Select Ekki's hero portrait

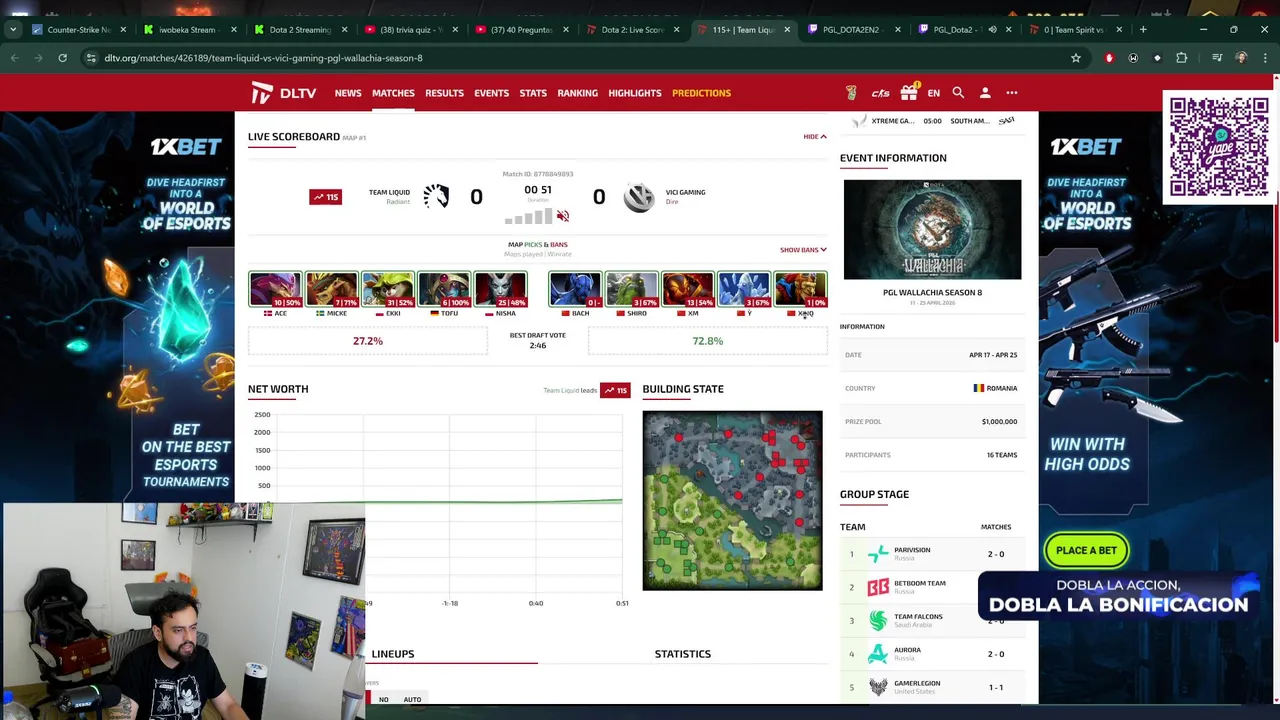[388, 290]
